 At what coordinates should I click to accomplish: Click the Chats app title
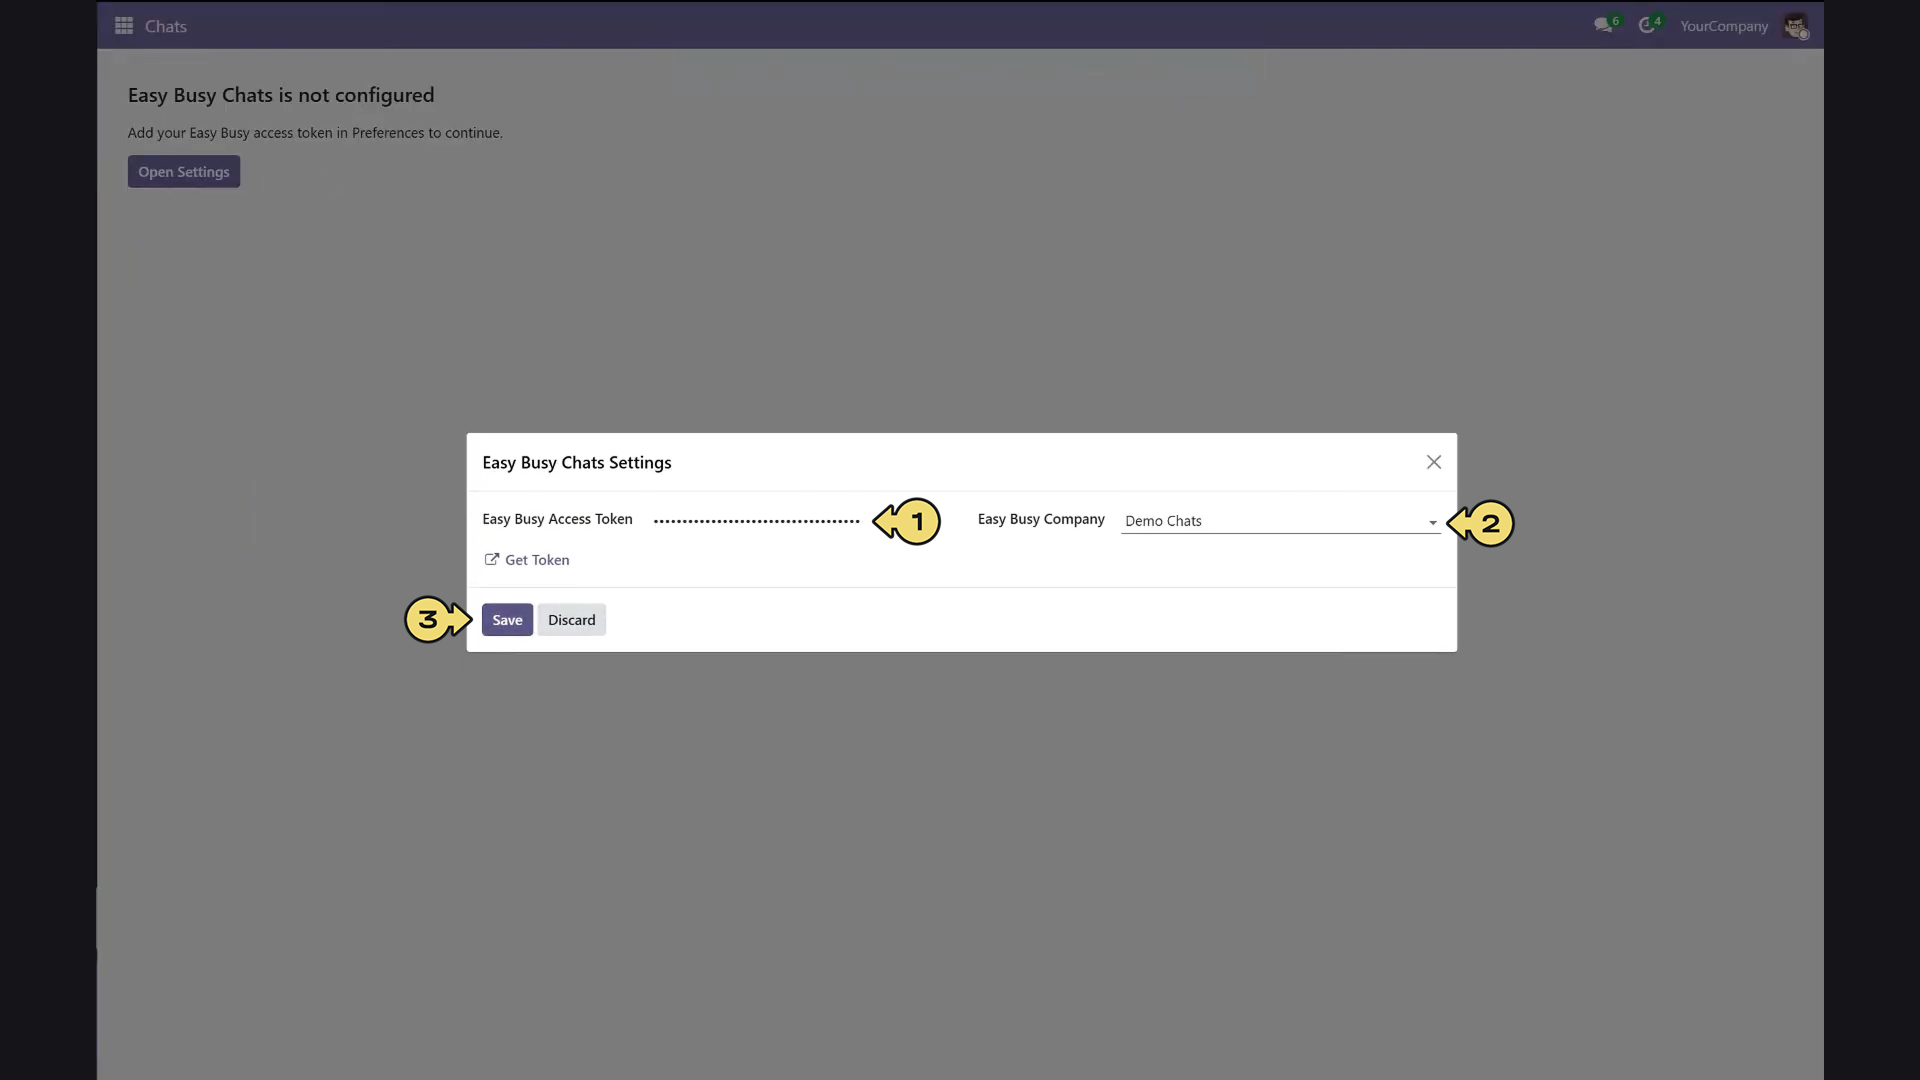point(166,26)
